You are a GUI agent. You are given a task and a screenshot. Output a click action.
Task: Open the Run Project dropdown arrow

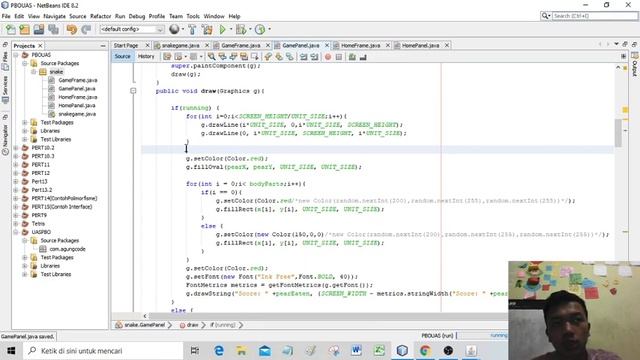[x=231, y=29]
